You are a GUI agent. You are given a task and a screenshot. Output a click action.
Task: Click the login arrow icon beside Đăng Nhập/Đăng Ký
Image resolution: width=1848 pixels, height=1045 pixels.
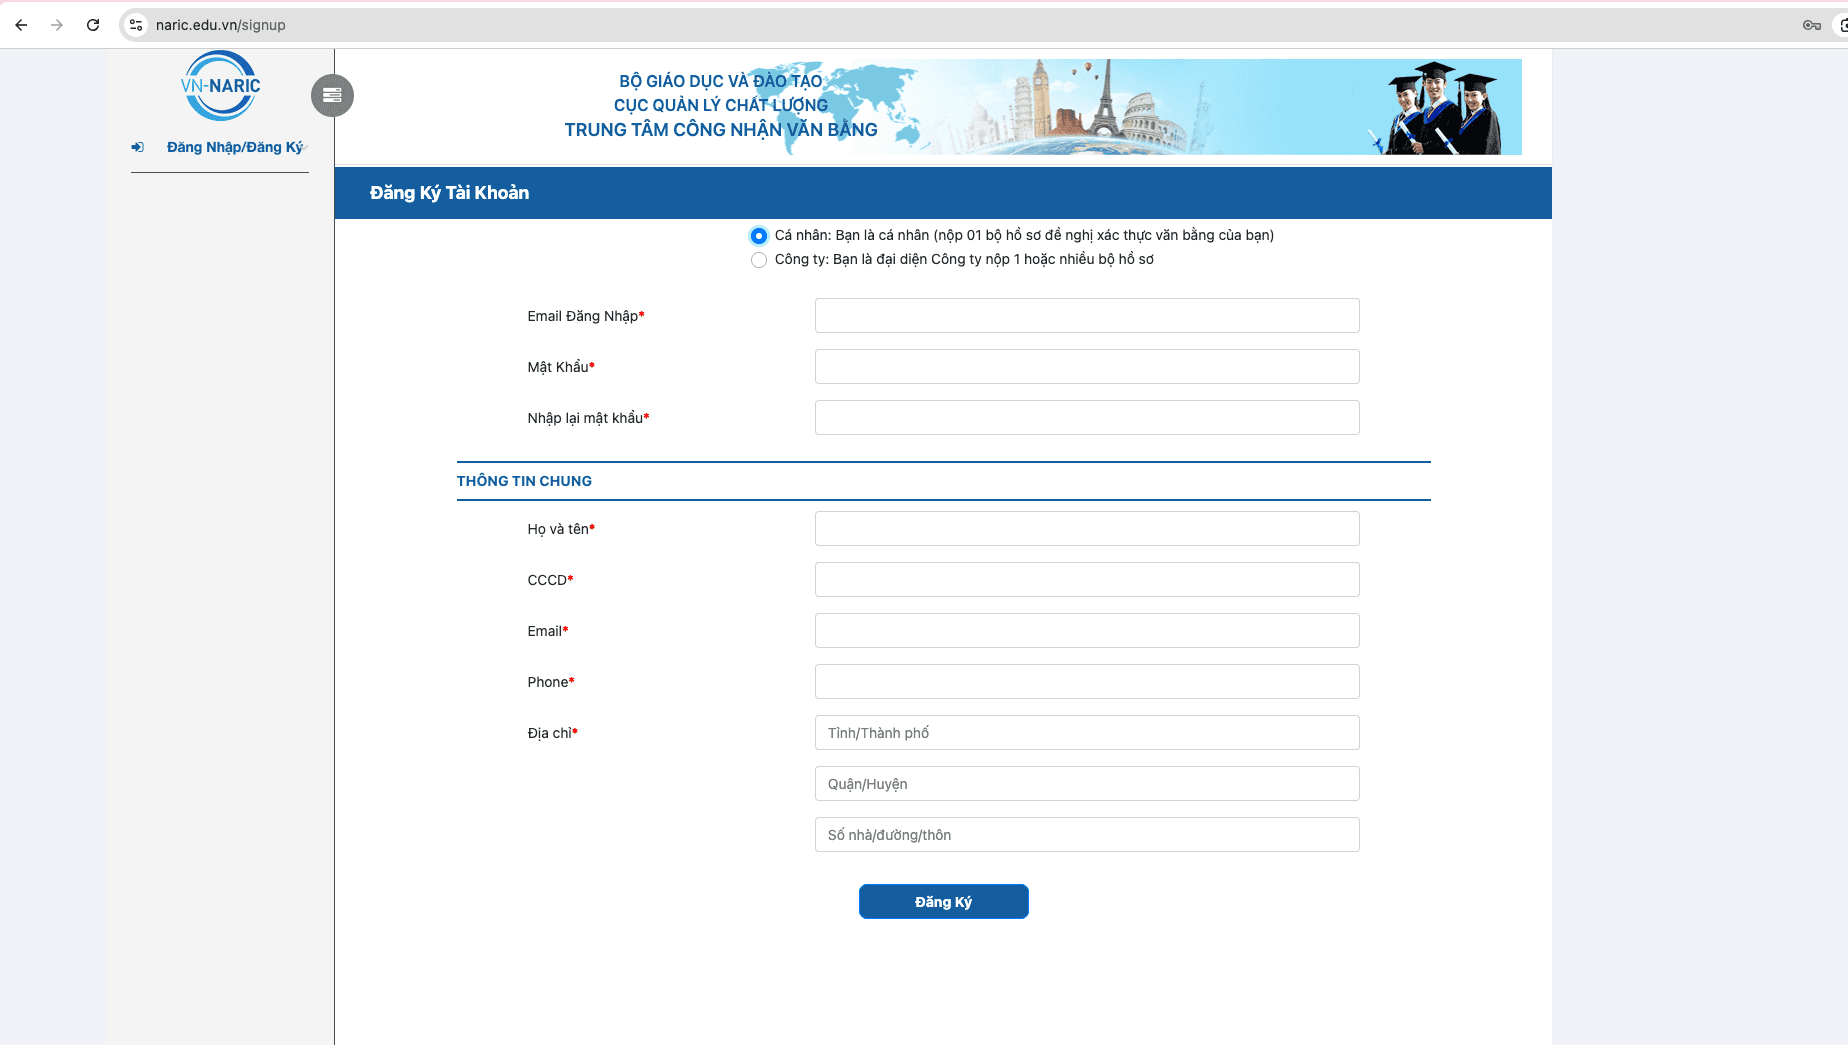pos(137,146)
